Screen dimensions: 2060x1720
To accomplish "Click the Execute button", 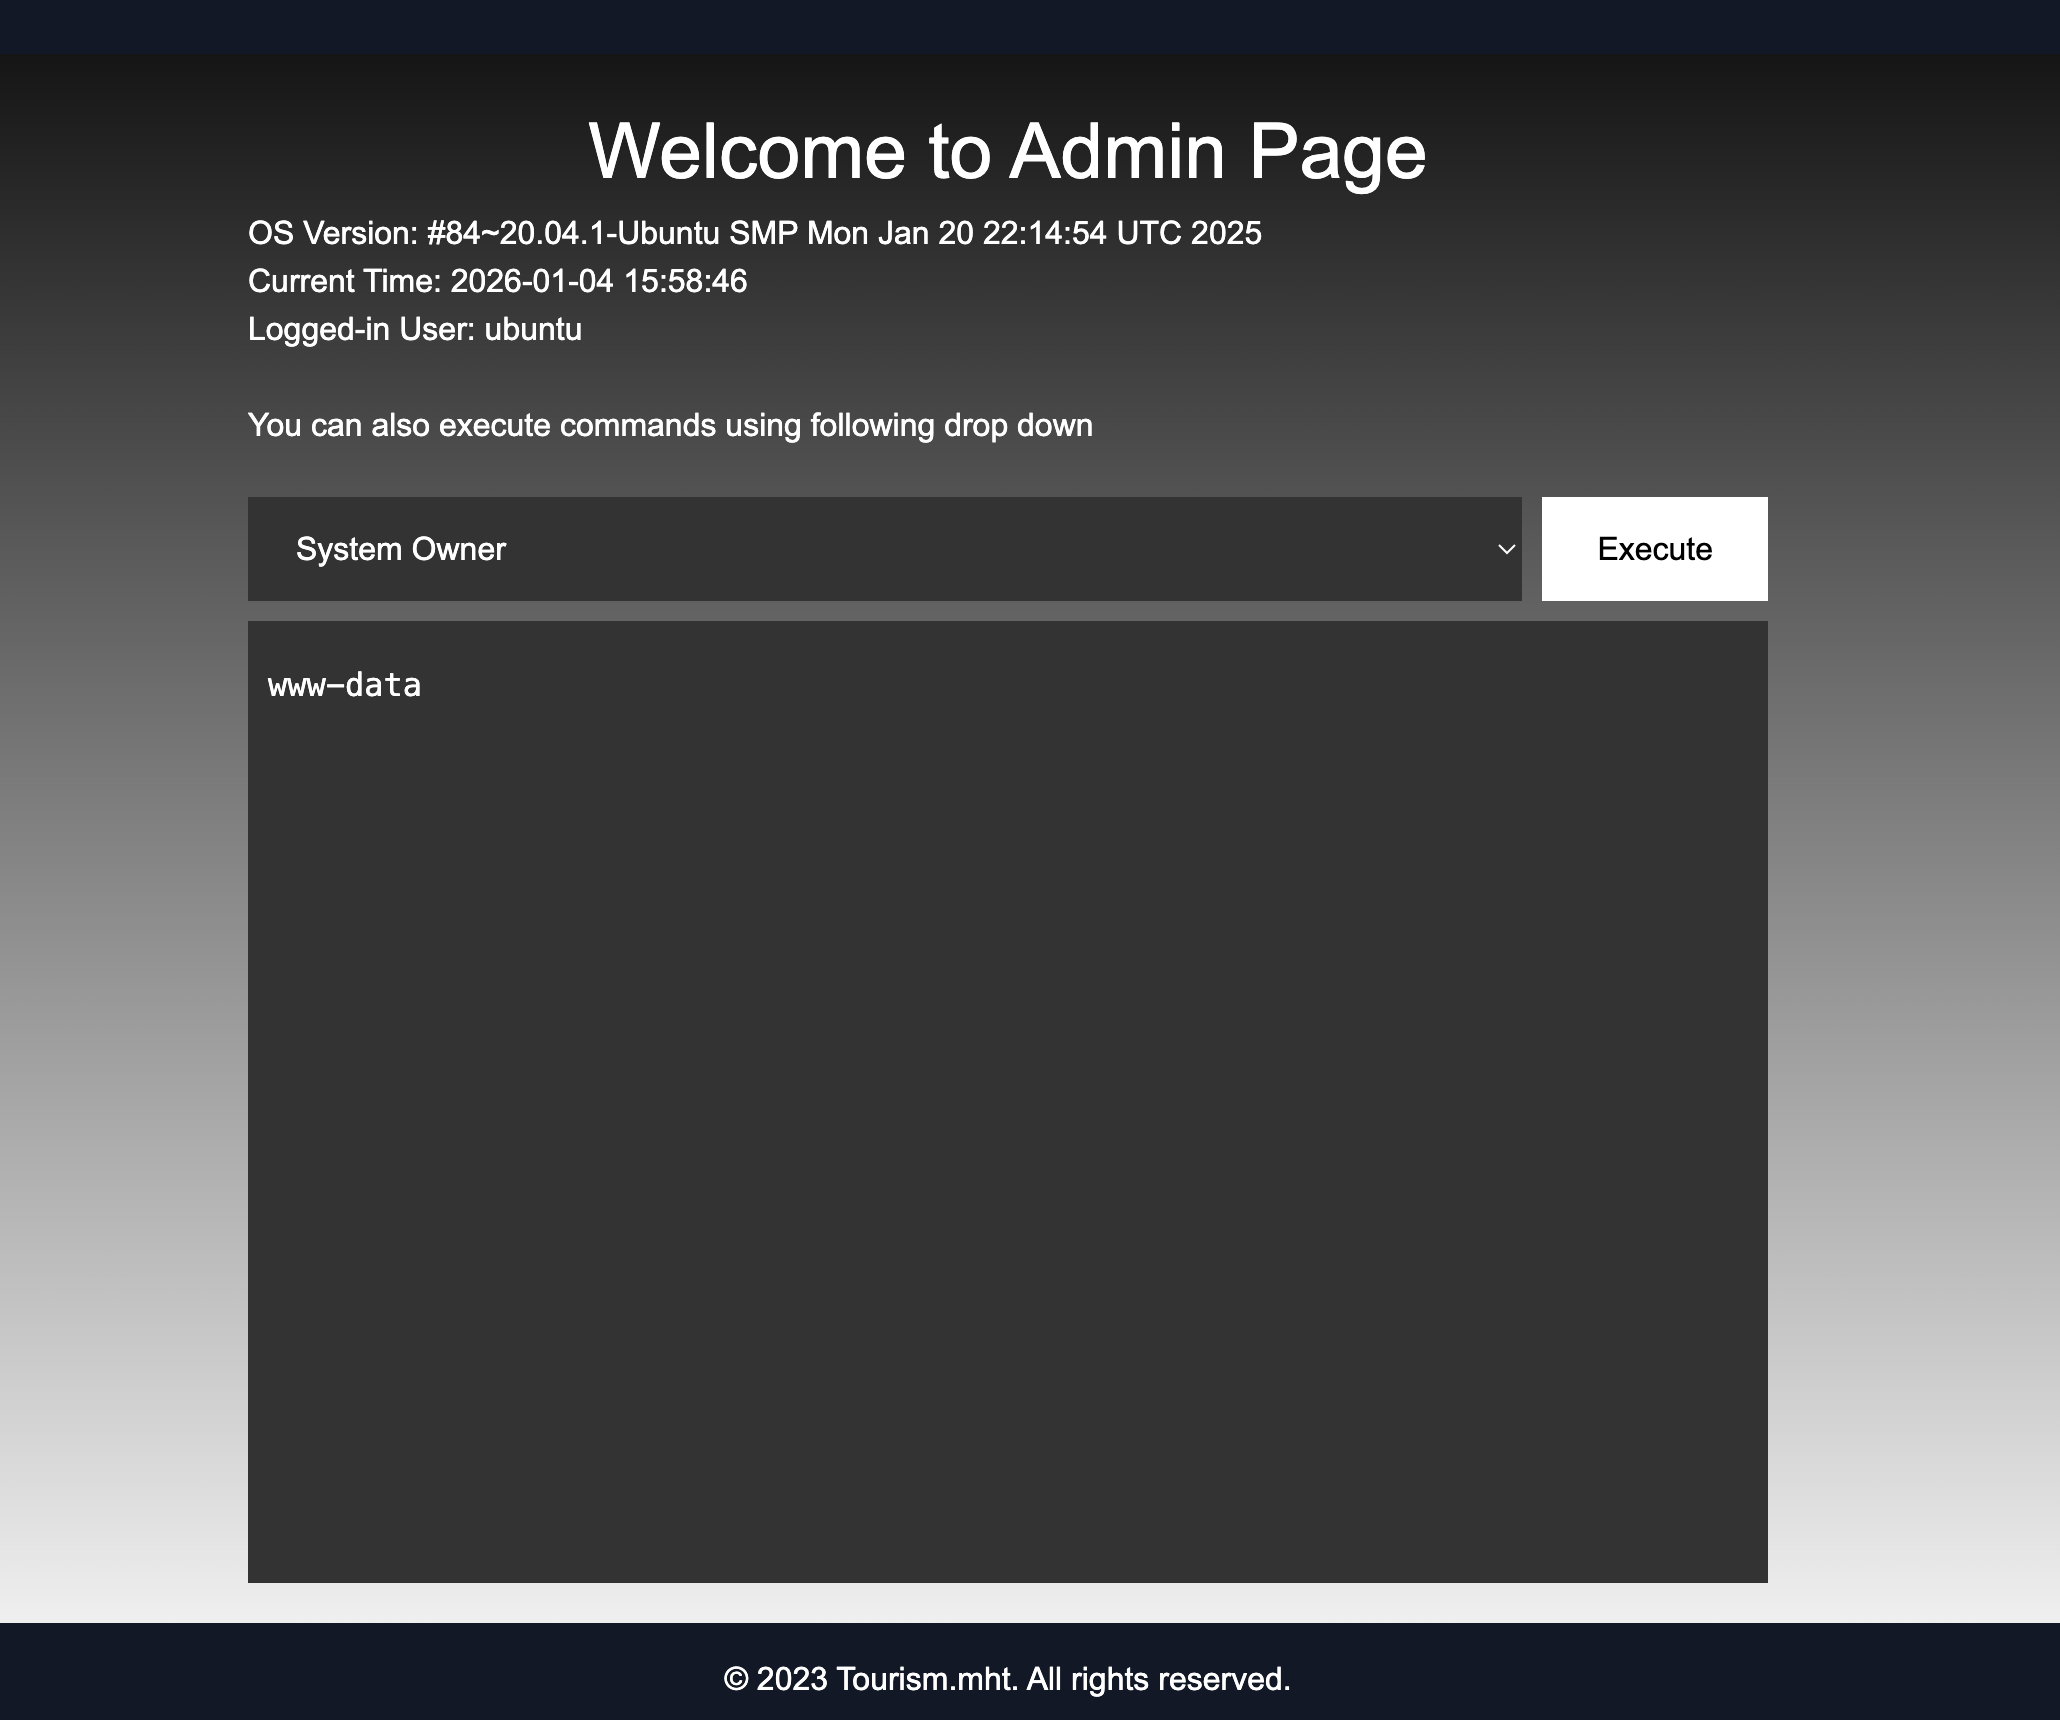I will pos(1654,549).
